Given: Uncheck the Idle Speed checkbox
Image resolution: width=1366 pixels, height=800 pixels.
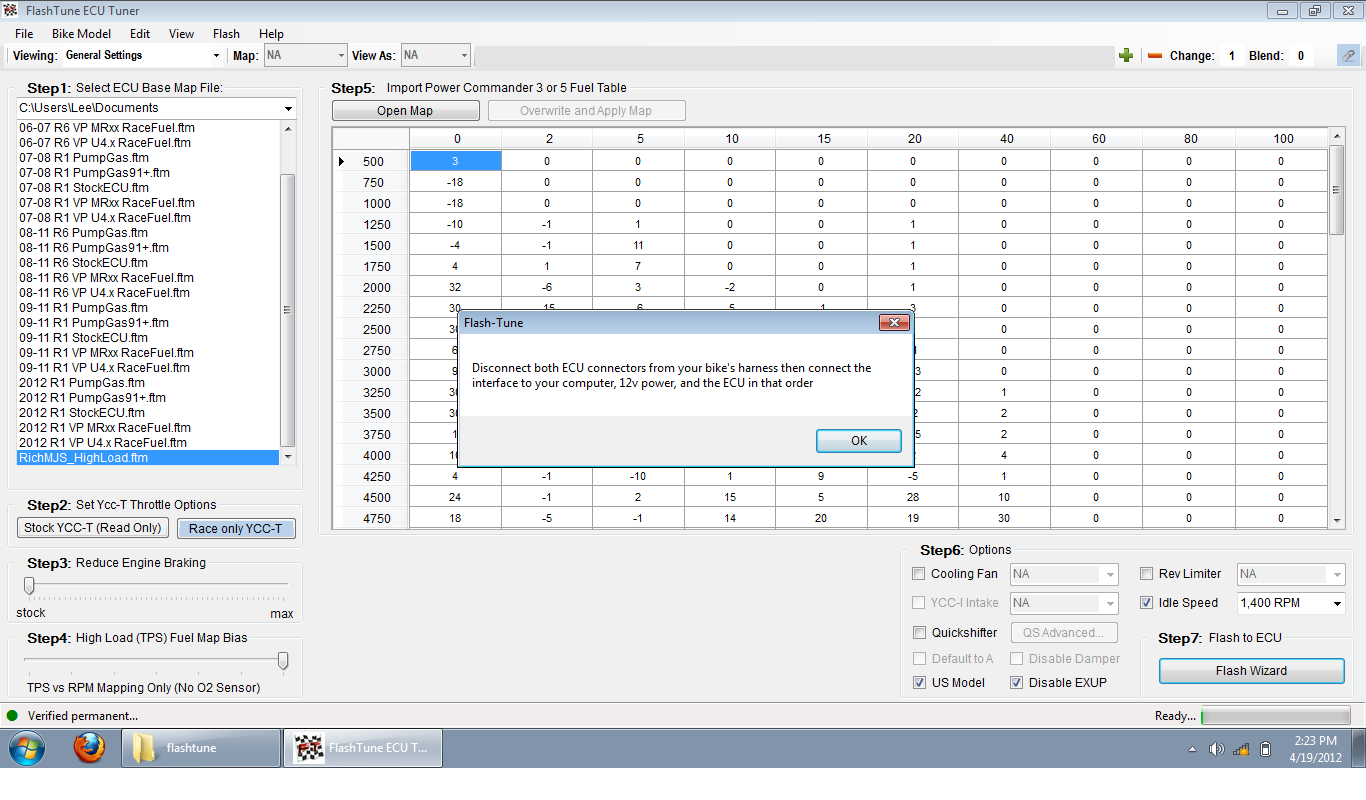Looking at the screenshot, I should (1146, 602).
